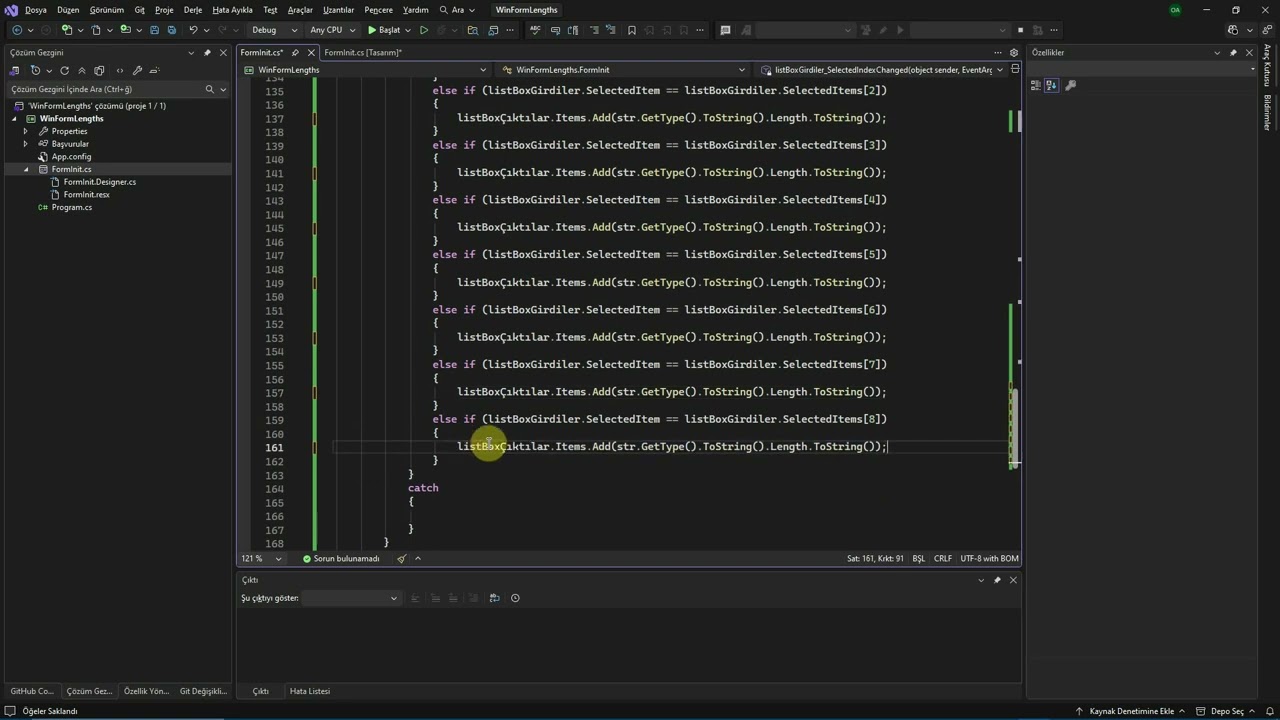The width and height of the screenshot is (1280, 720).
Task: Open properties wrench icon in Çözüm Gezgini
Action: (137, 70)
